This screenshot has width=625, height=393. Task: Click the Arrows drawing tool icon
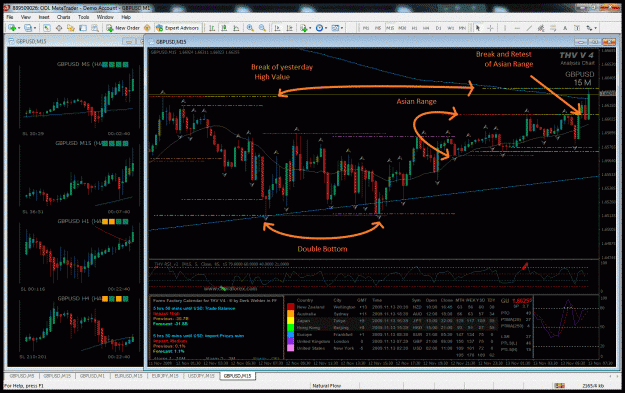[589, 28]
